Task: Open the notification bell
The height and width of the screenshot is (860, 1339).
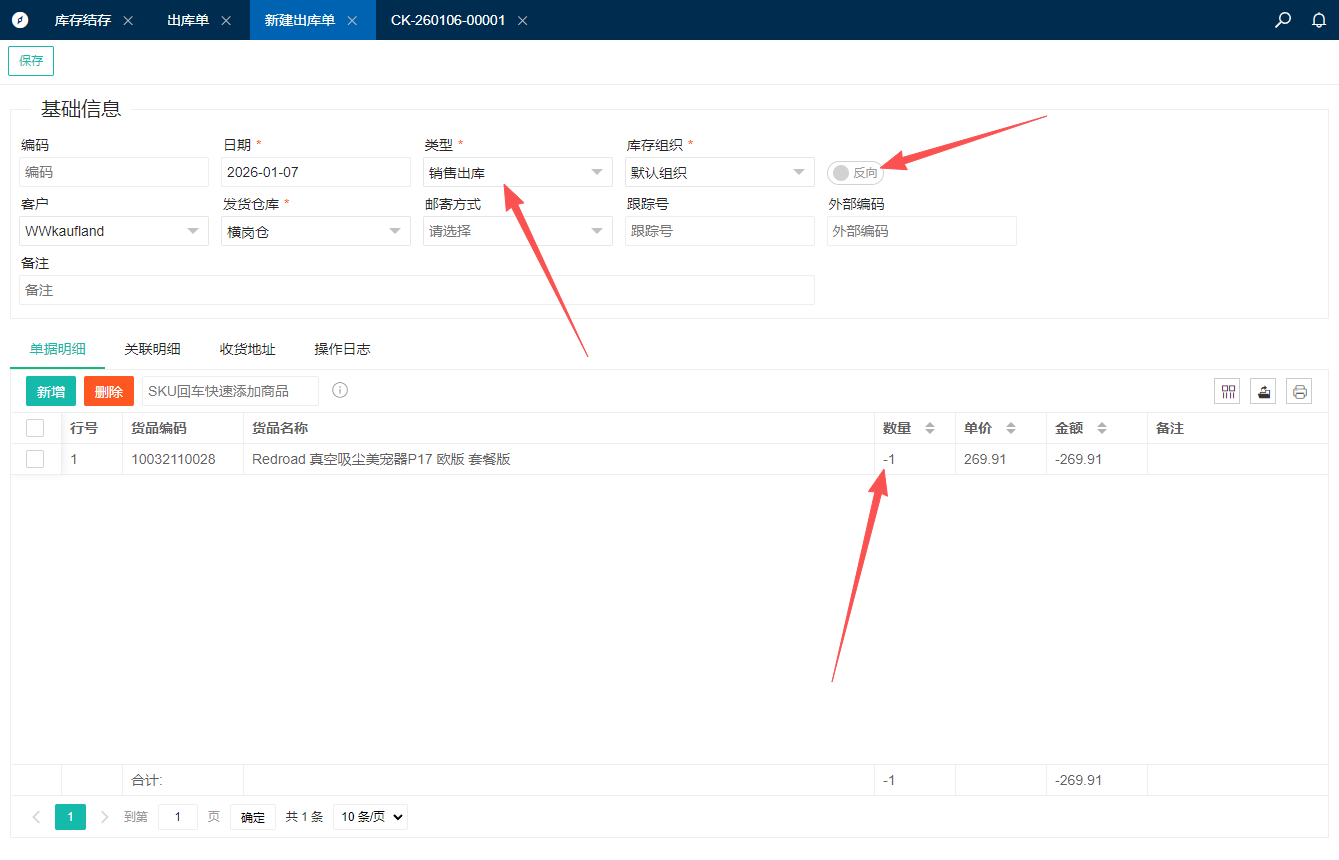Action: [x=1319, y=20]
